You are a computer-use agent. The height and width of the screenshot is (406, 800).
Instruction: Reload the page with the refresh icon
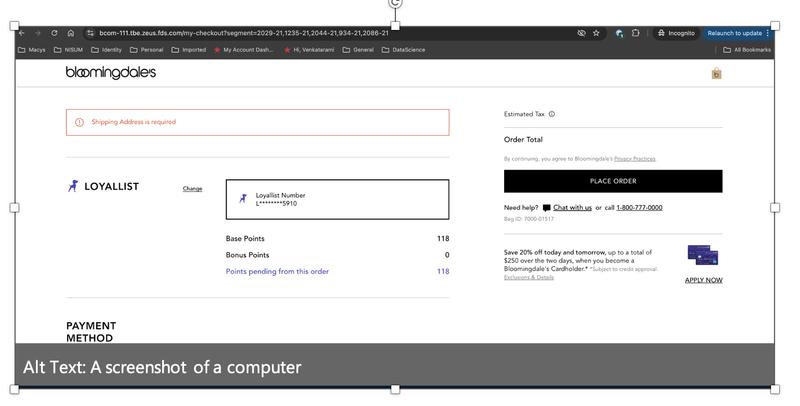(54, 33)
